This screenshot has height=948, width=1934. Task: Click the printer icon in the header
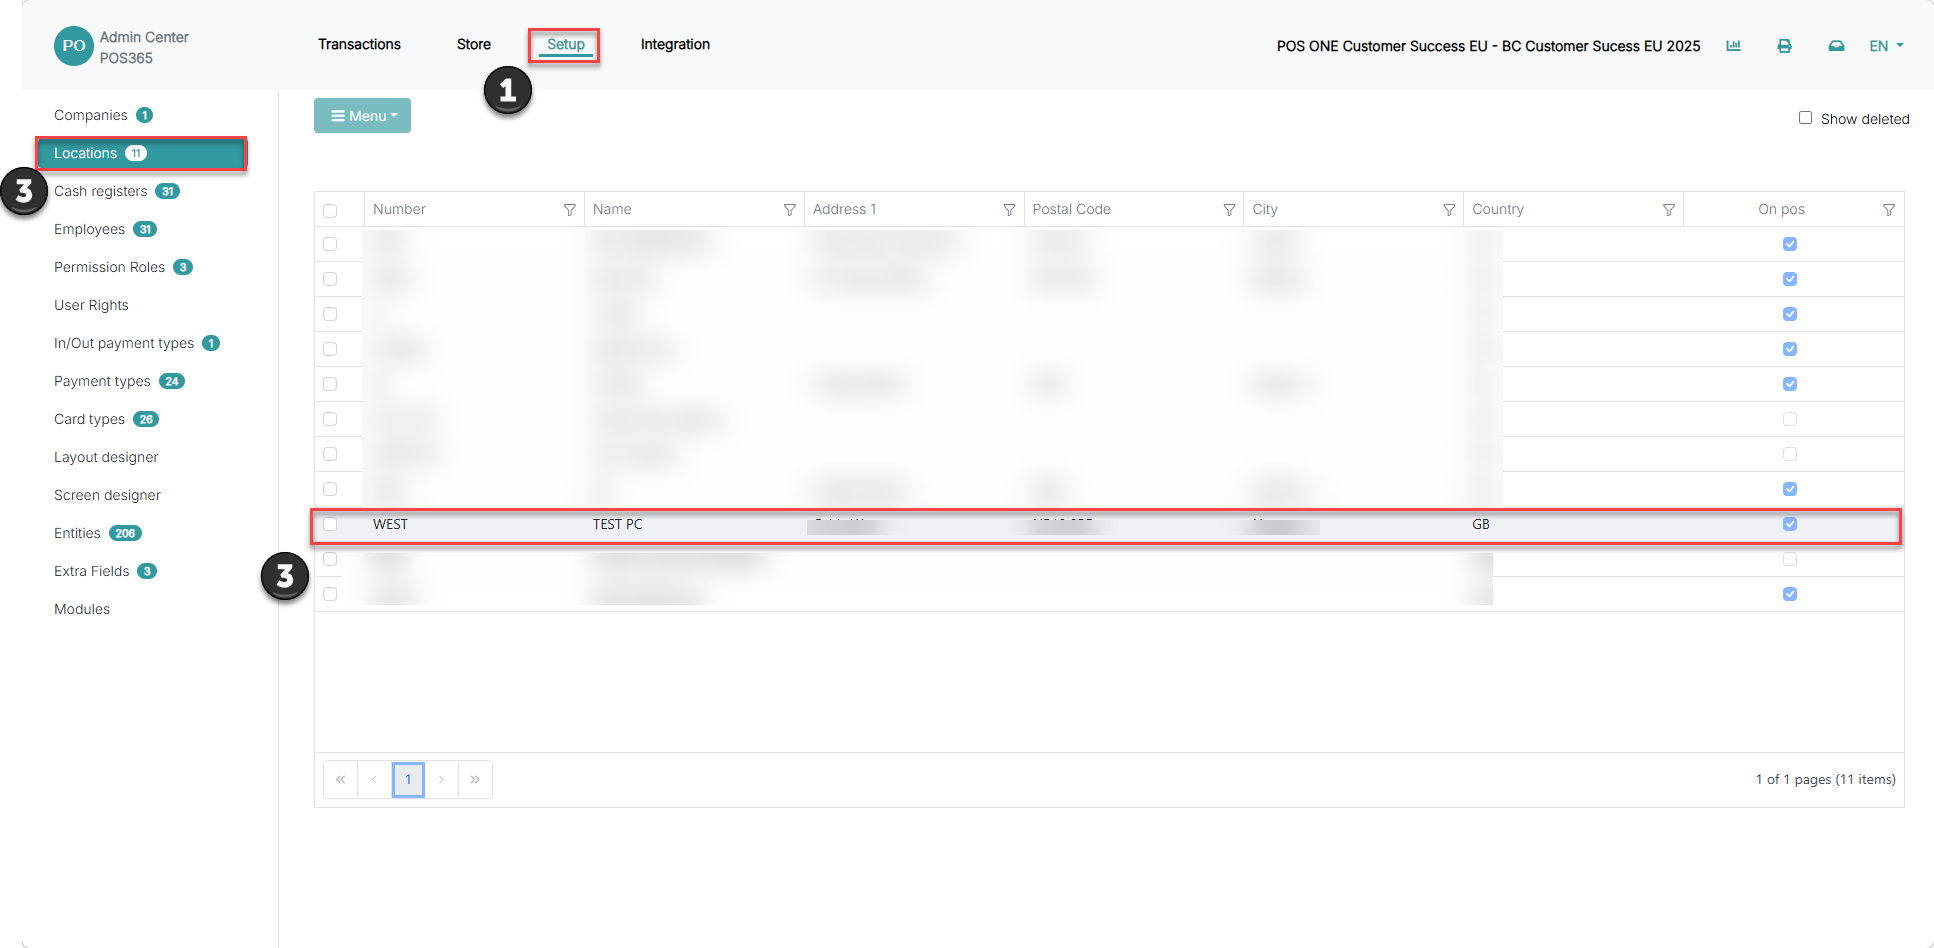tap(1784, 46)
